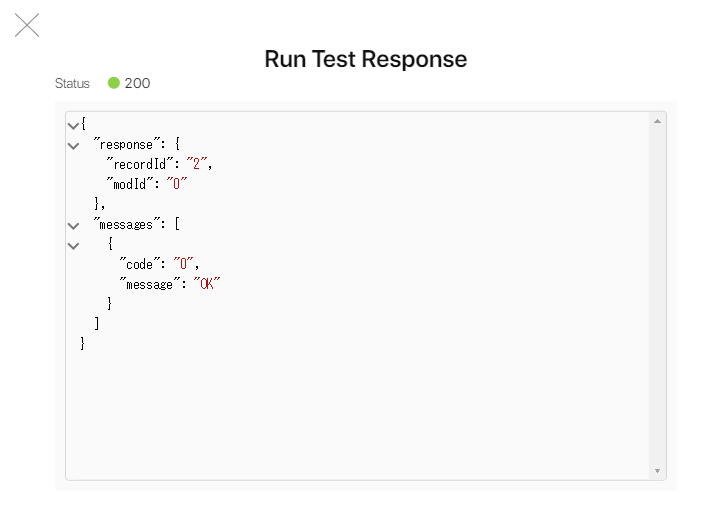Collapse the "response" object node
The width and height of the screenshot is (710, 515).
point(73,146)
